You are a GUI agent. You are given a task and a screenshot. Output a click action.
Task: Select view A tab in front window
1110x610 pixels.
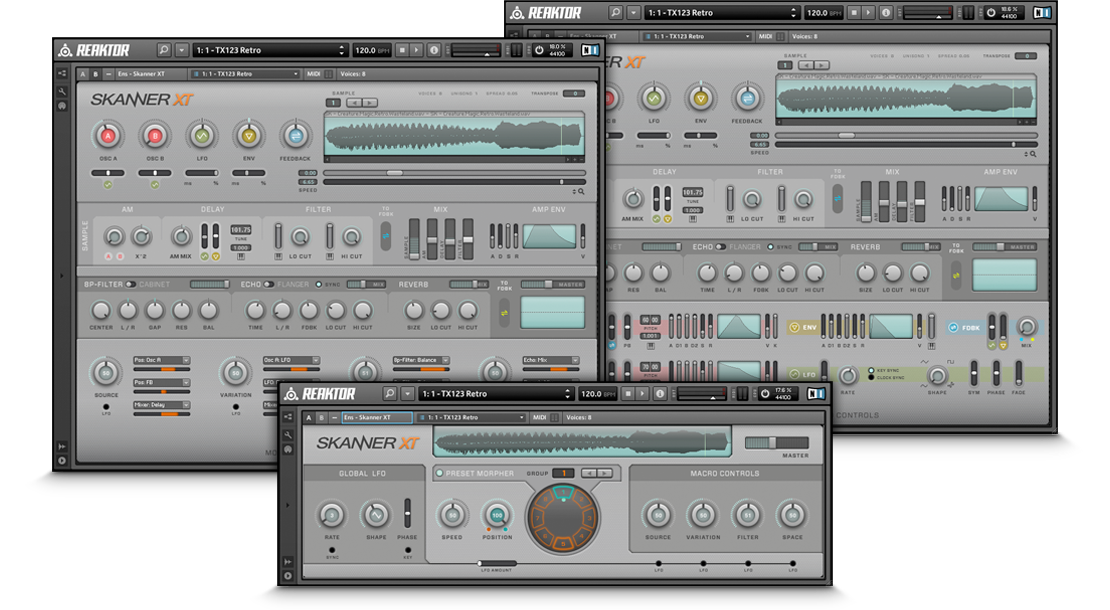[309, 418]
